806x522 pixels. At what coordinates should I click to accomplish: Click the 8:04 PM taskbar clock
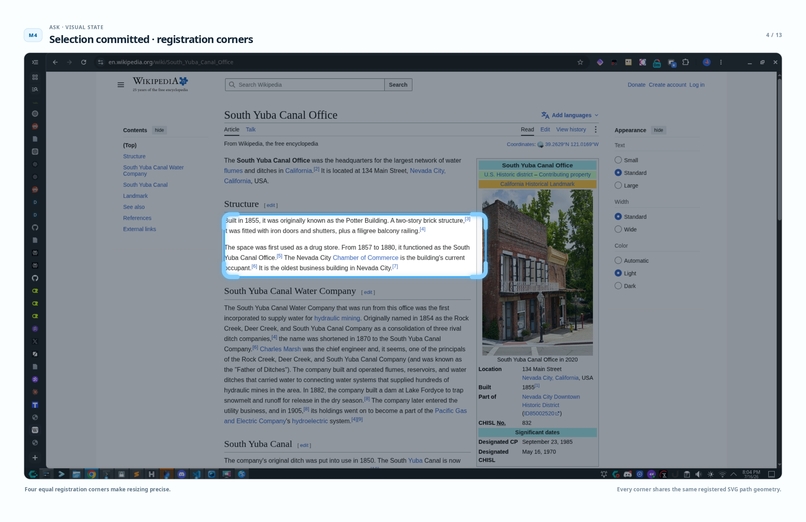(x=751, y=474)
